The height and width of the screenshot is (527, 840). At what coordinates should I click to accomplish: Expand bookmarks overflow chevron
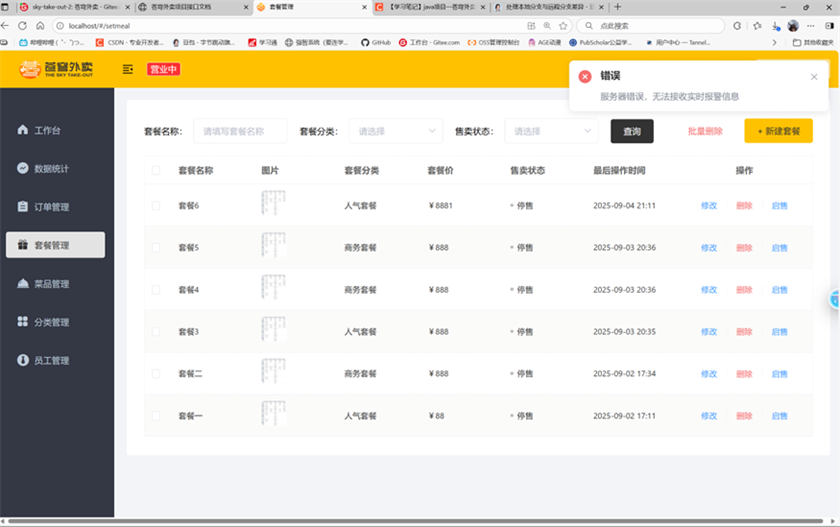click(774, 42)
